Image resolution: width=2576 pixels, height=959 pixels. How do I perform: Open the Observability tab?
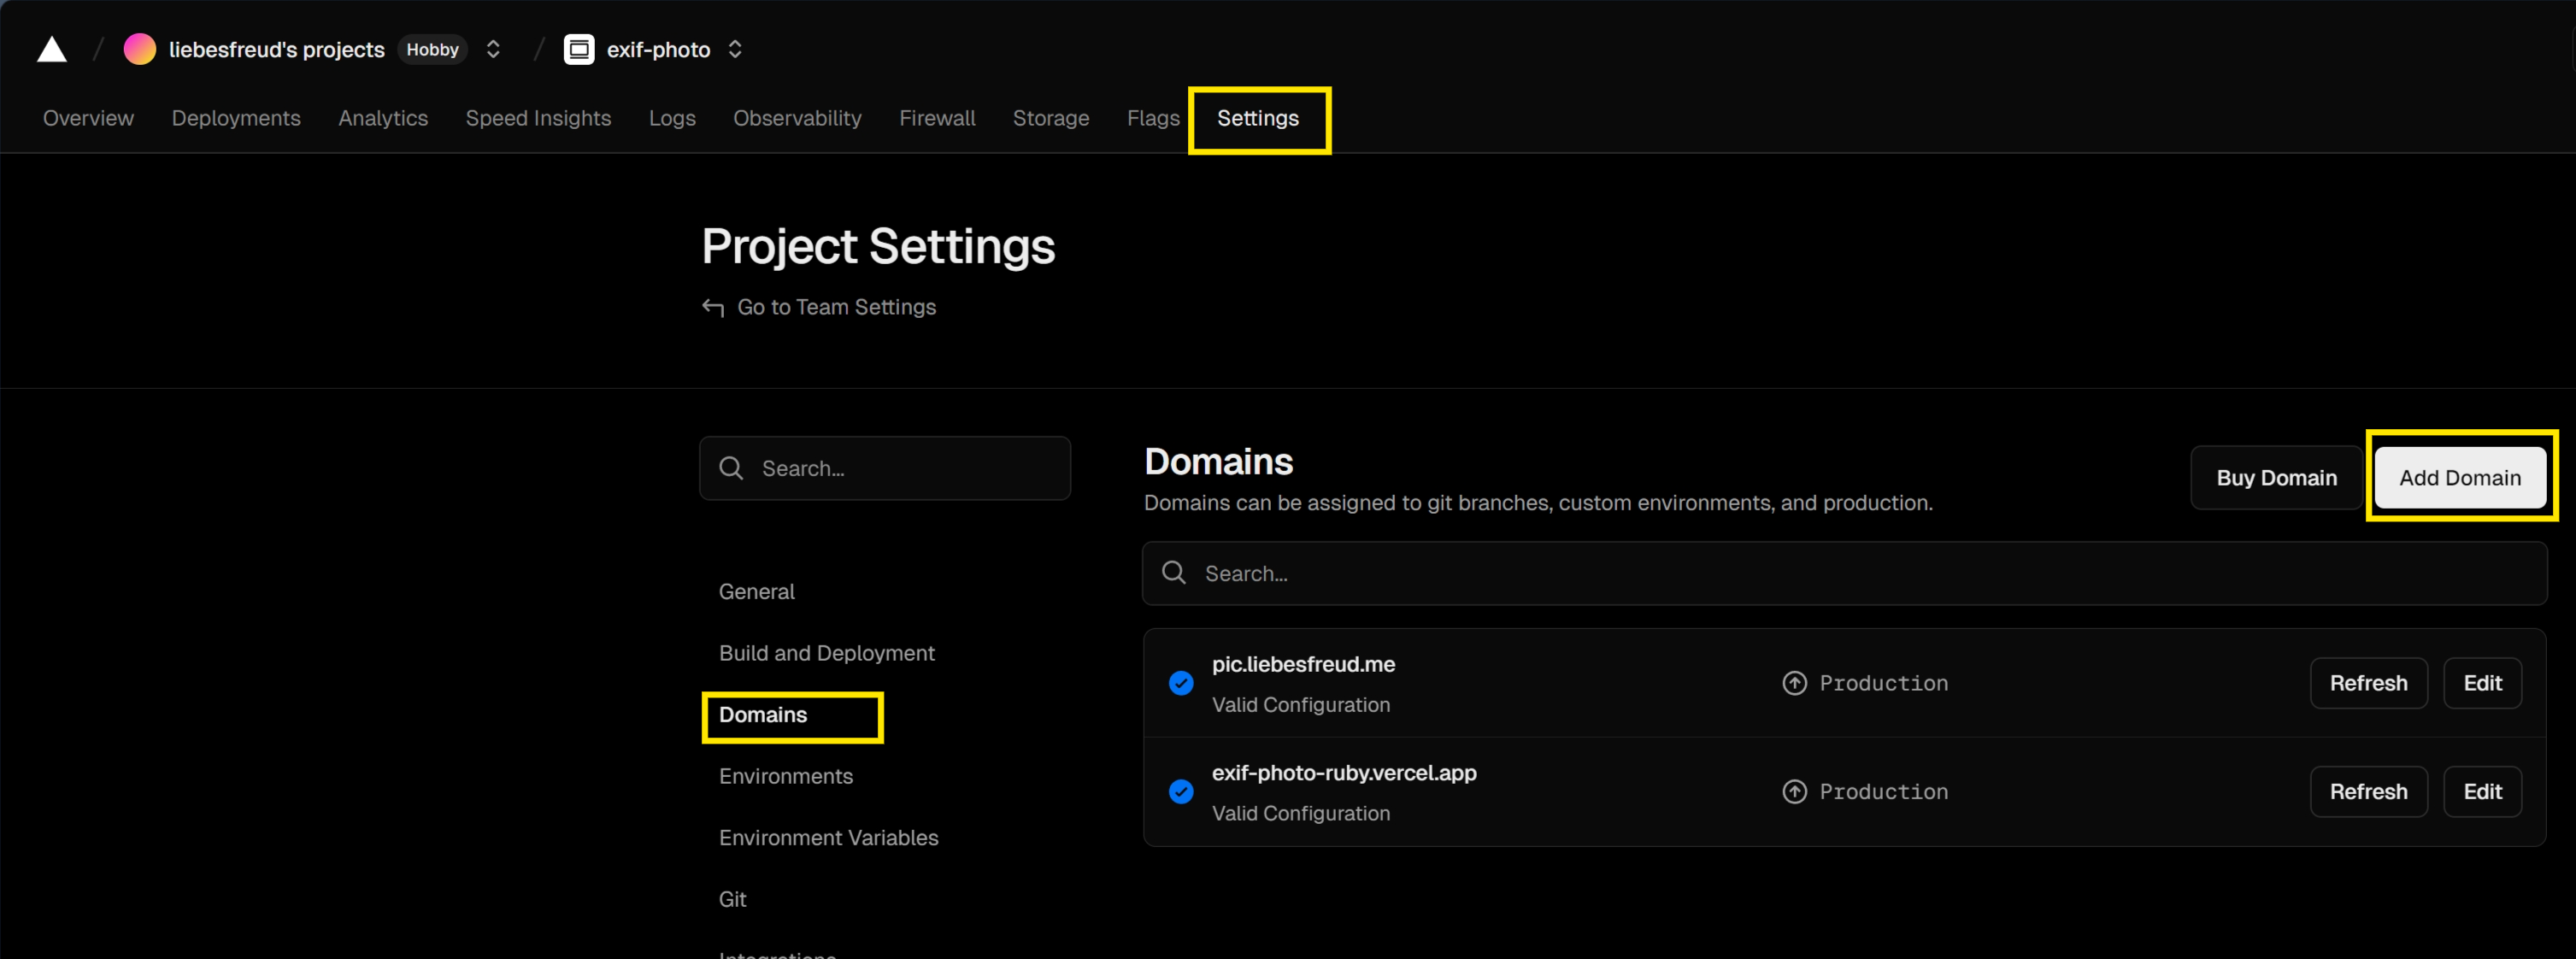[x=797, y=118]
